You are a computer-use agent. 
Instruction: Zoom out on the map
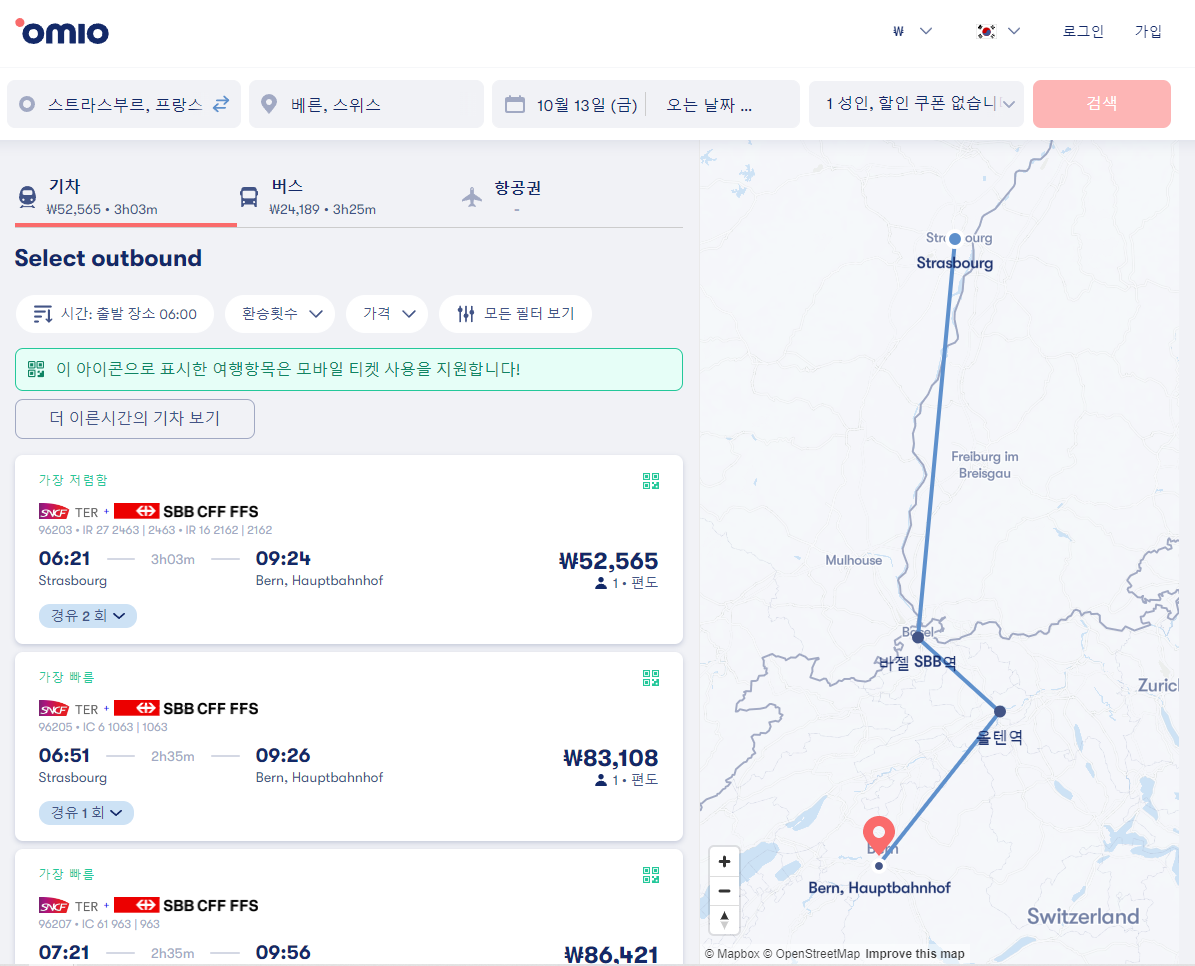(724, 891)
